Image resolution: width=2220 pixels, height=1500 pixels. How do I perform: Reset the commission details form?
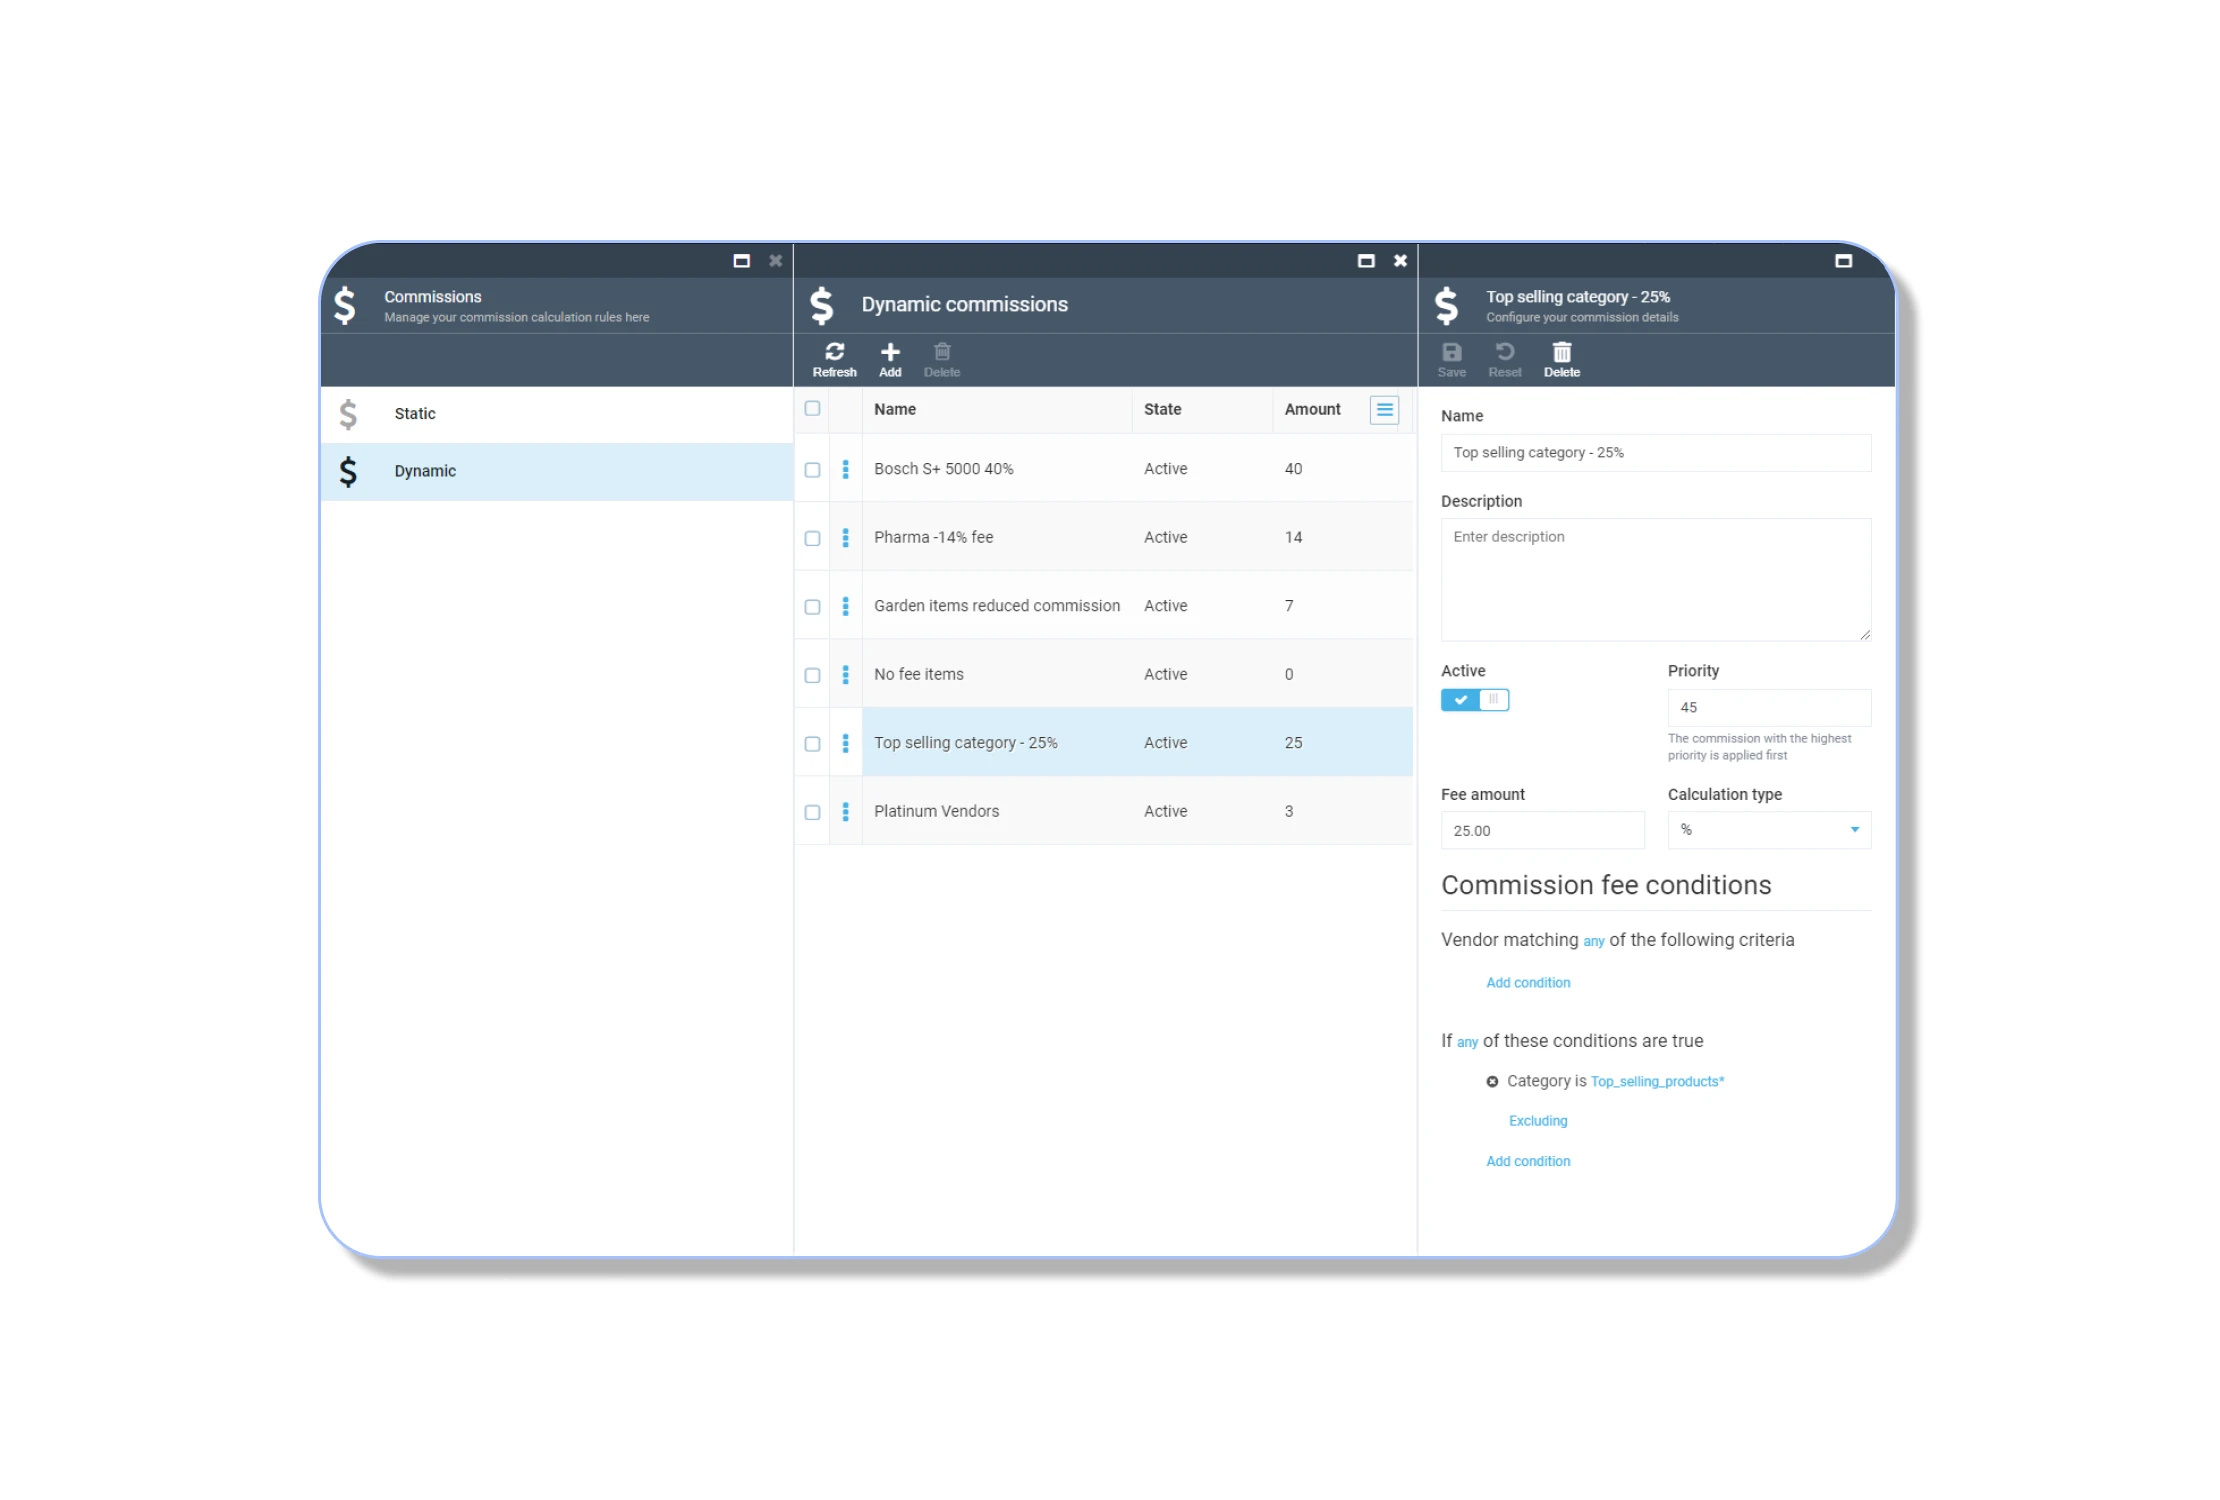(x=1505, y=360)
